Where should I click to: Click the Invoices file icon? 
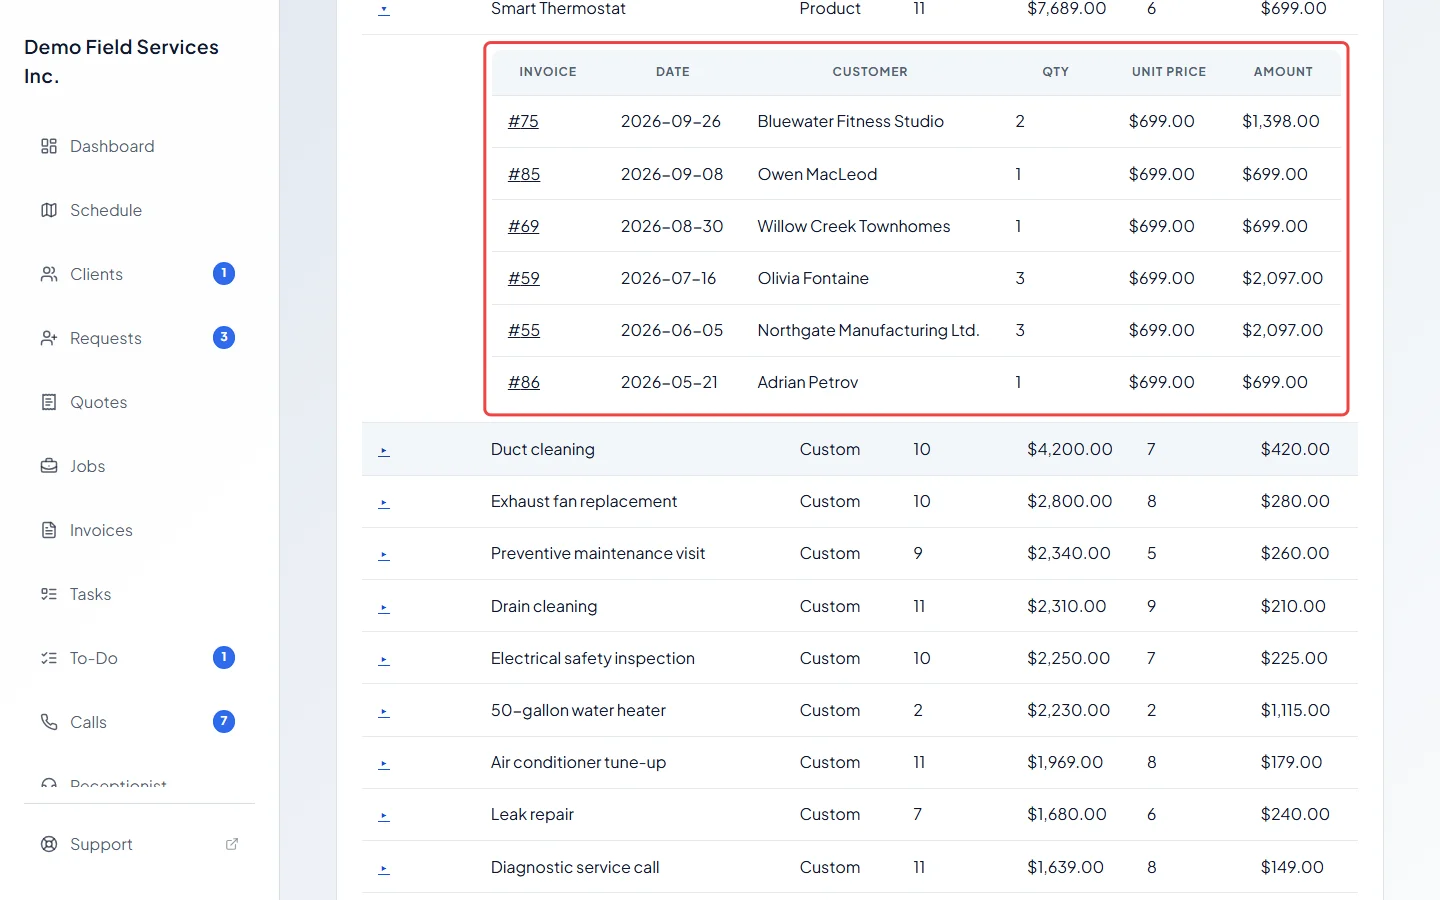(49, 530)
